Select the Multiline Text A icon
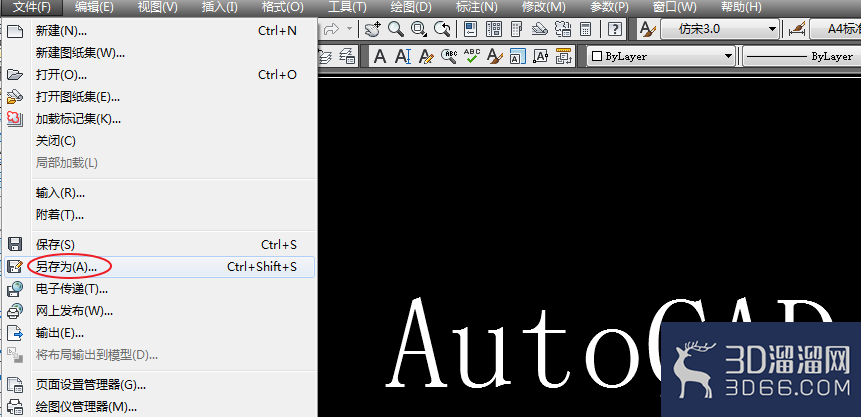The image size is (861, 417). tap(380, 56)
